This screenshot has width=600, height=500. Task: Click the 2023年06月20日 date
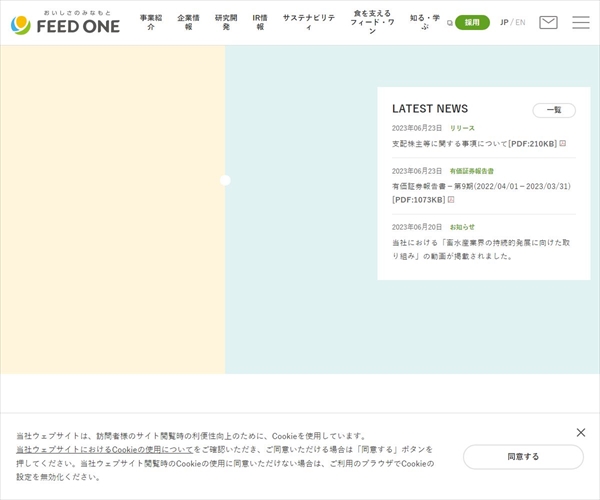(417, 227)
